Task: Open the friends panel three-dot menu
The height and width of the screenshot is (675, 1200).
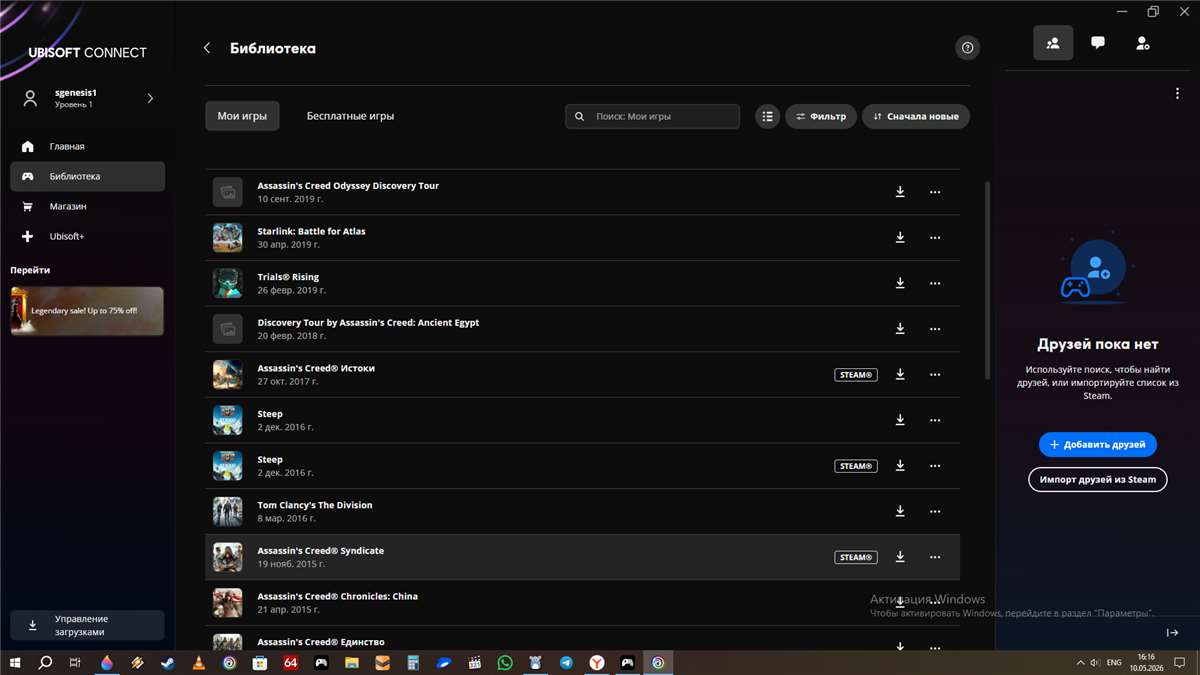Action: click(x=1177, y=94)
